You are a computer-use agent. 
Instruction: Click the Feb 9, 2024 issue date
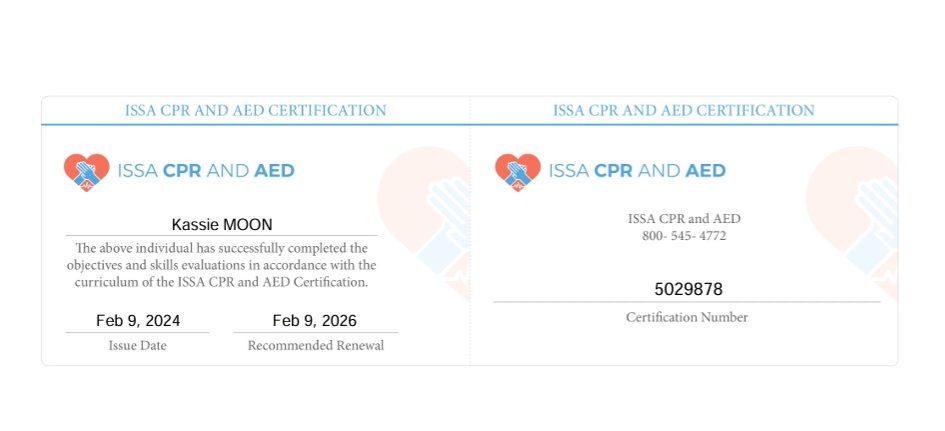coord(138,321)
